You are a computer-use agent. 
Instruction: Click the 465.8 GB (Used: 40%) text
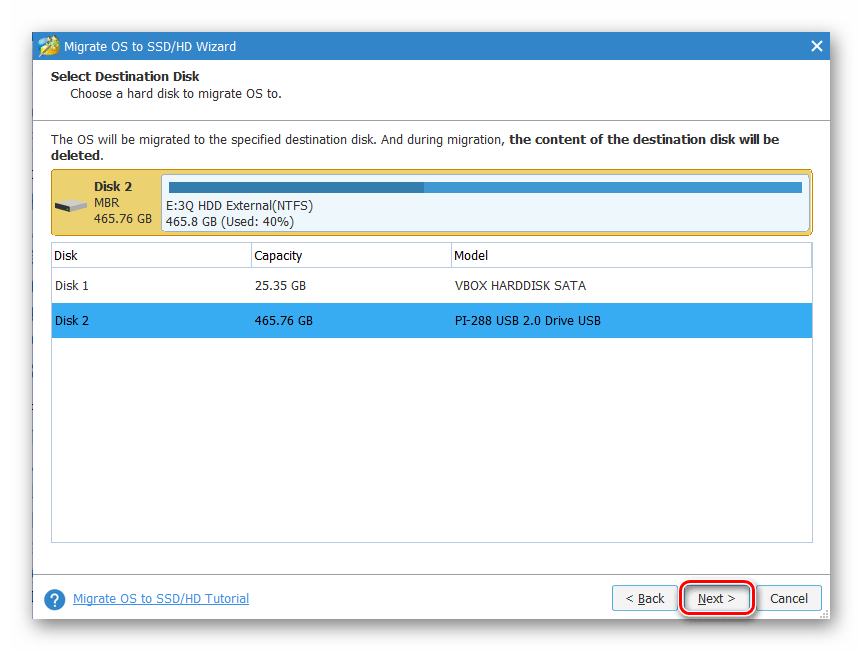pos(230,222)
